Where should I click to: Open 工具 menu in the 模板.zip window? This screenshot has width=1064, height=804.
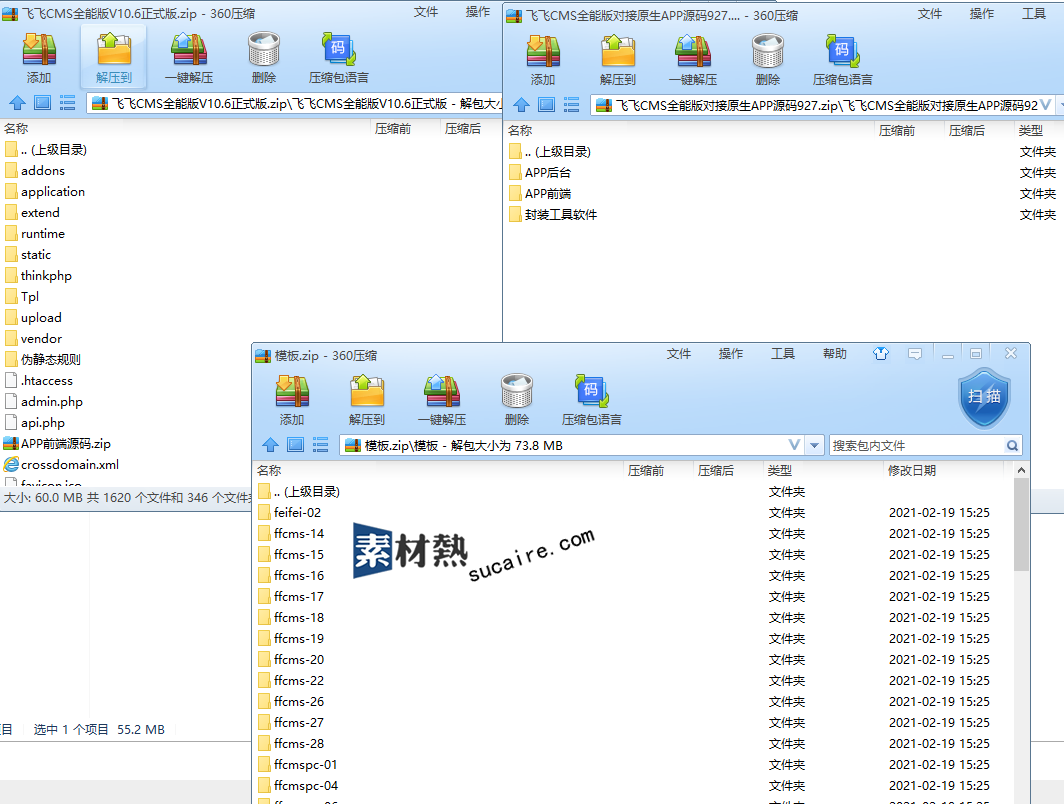point(783,354)
